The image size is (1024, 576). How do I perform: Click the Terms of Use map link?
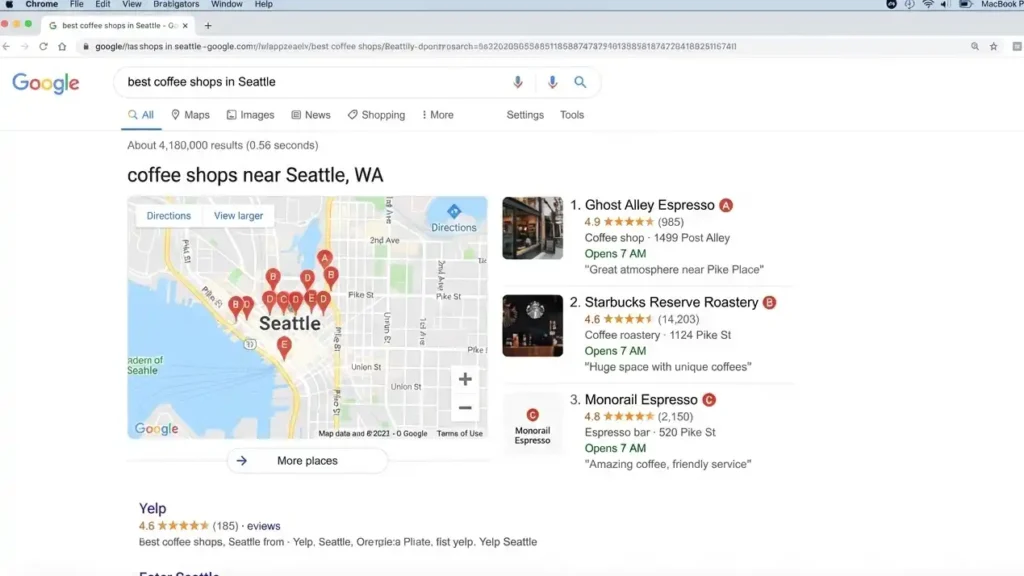pyautogui.click(x=460, y=434)
